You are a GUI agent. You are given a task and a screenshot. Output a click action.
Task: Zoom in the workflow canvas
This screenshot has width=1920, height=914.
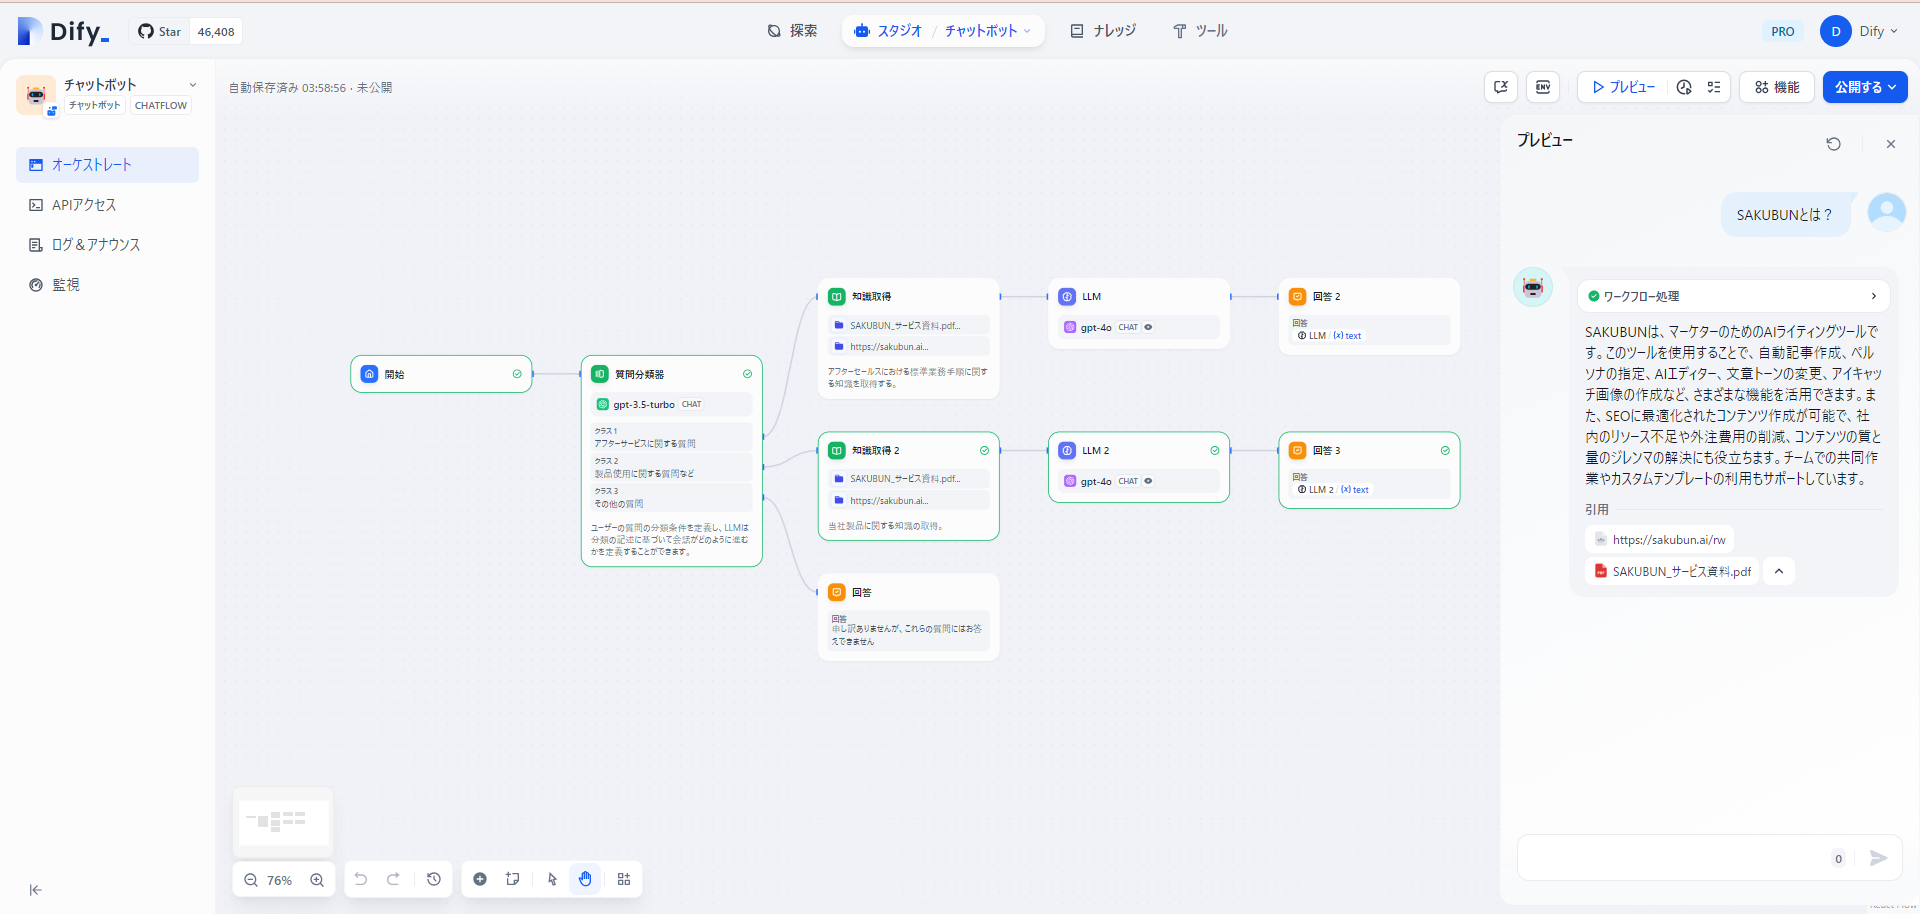point(317,880)
